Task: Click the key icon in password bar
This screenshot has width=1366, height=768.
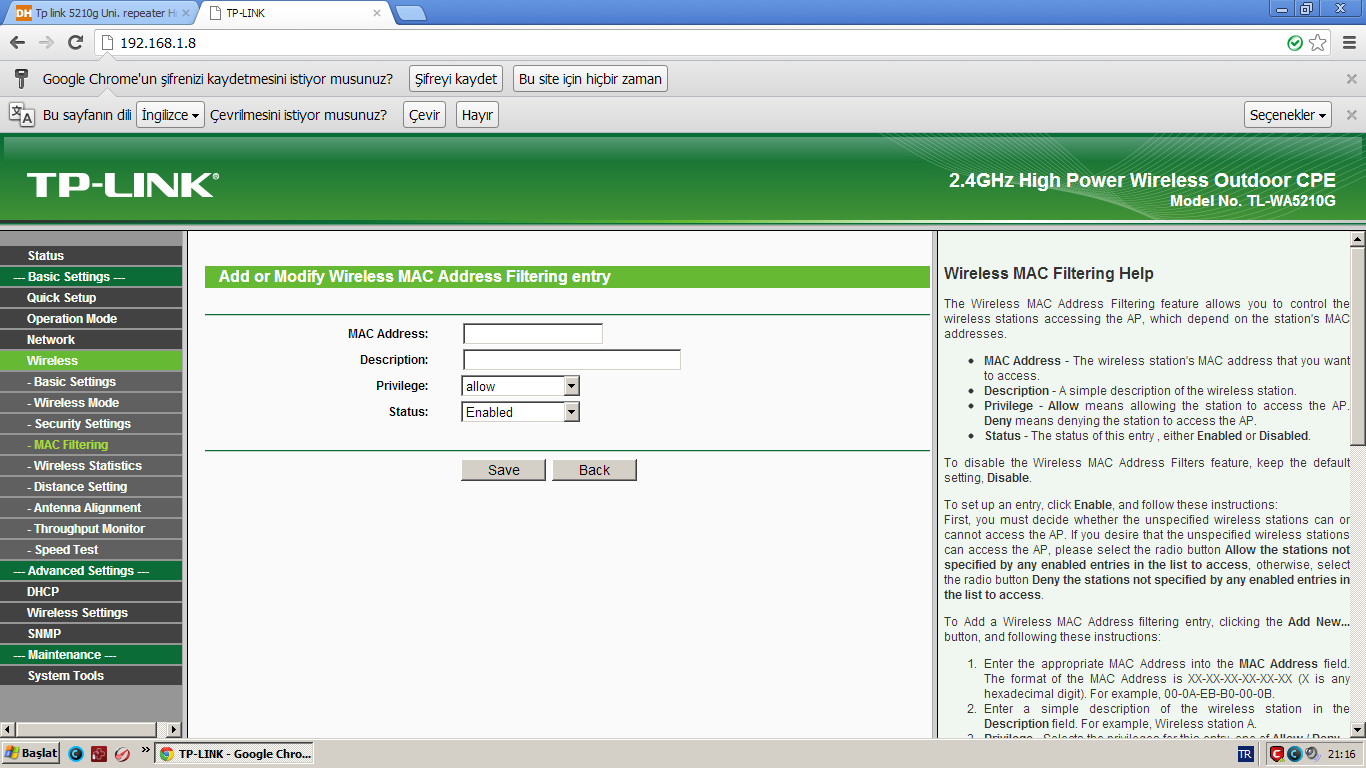Action: coord(21,79)
